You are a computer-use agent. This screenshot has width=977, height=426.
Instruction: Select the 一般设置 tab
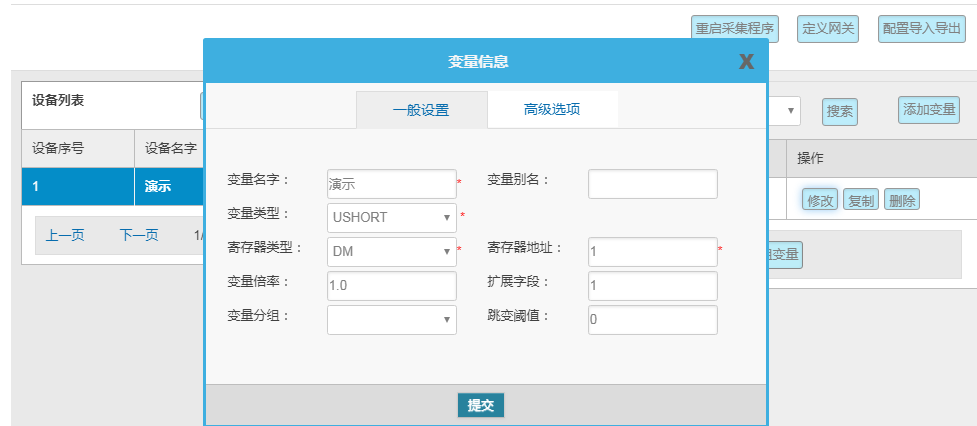pyautogui.click(x=421, y=110)
